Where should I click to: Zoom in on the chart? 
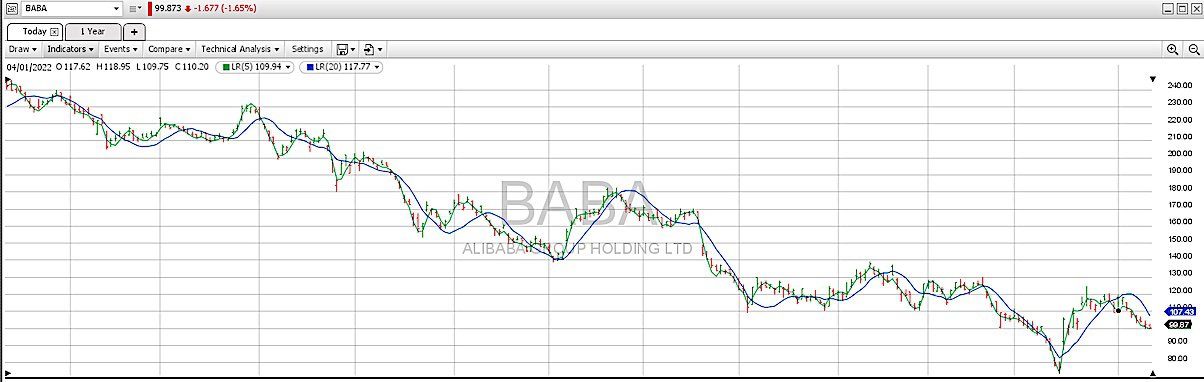click(x=1172, y=48)
